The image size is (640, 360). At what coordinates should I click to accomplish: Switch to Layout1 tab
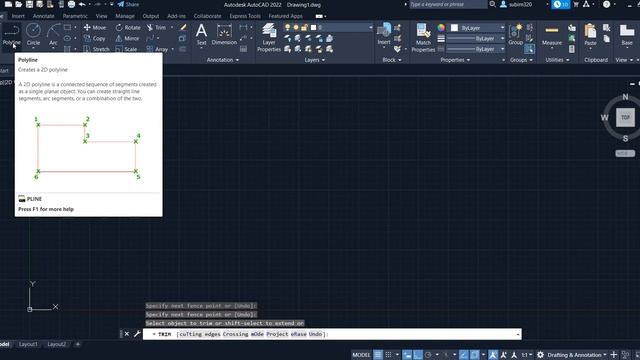(x=28, y=344)
